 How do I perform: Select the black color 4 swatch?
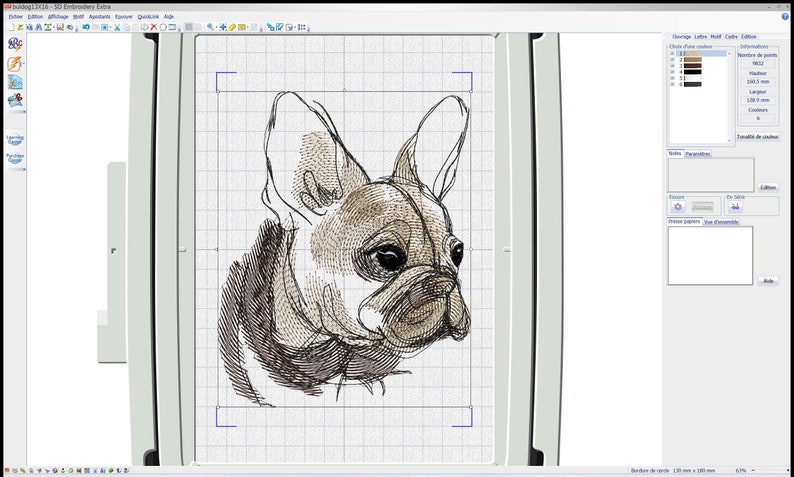tap(693, 72)
